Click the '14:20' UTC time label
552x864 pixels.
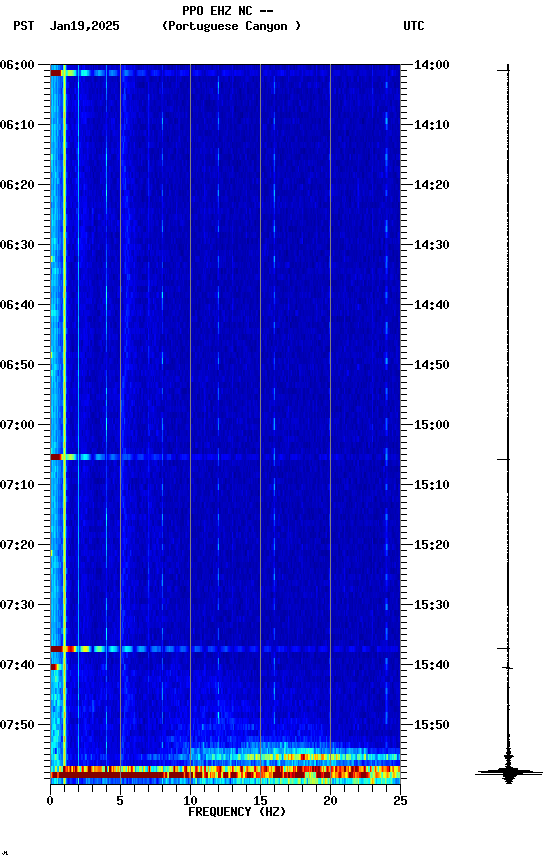(x=432, y=185)
